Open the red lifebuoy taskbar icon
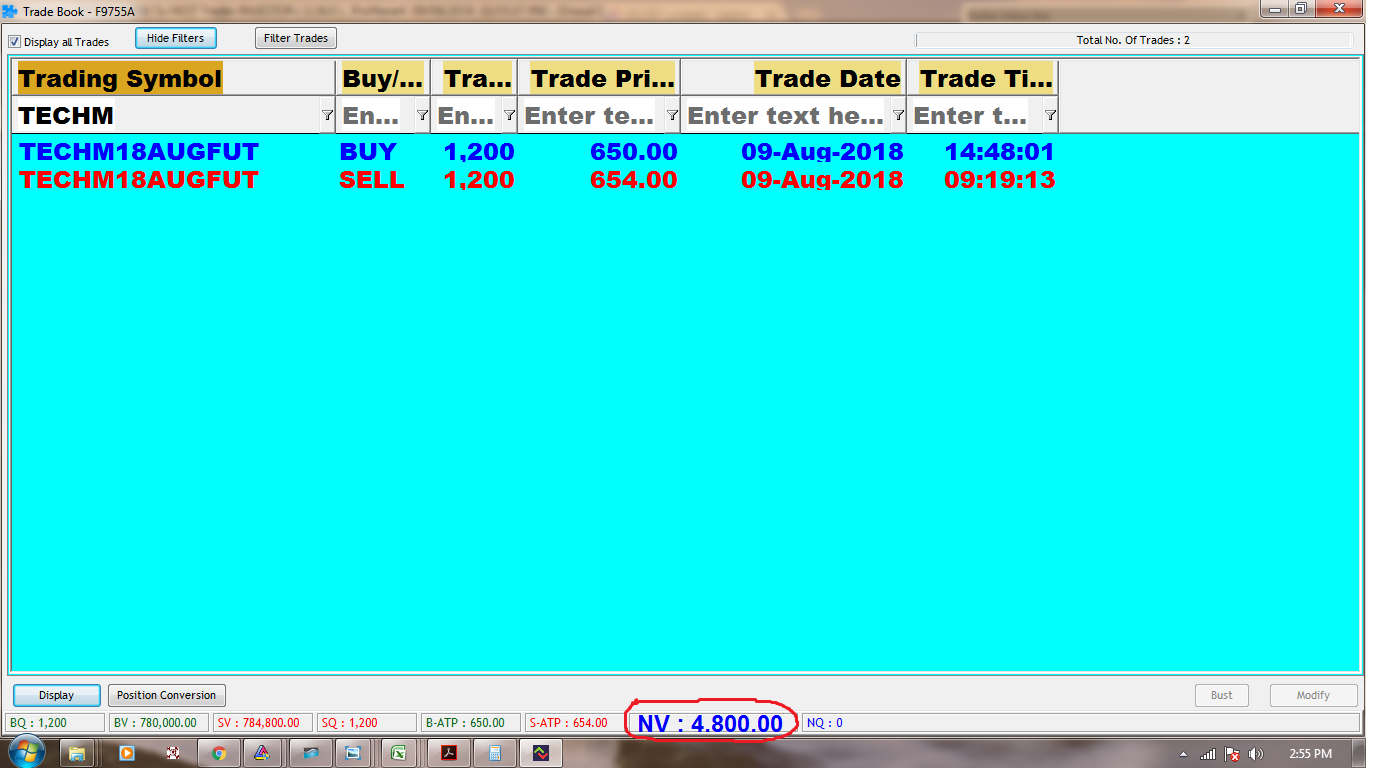 pos(172,753)
